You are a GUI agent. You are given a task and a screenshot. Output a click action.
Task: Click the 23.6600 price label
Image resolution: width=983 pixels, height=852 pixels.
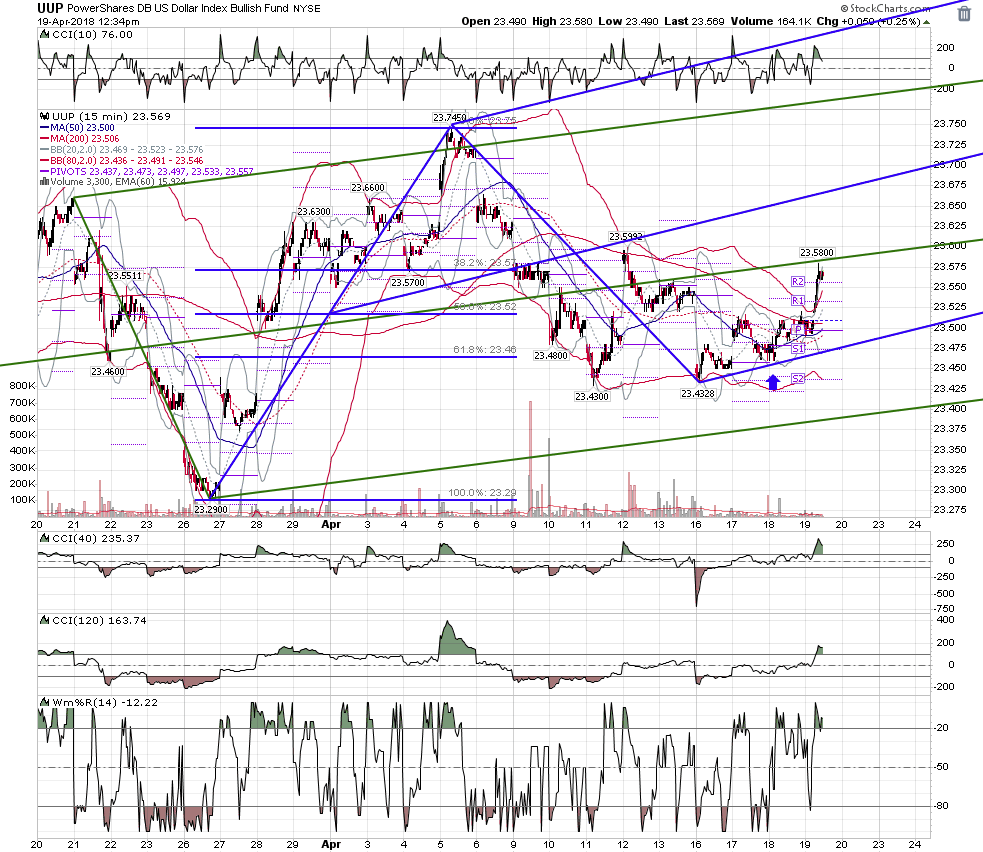pos(368,187)
